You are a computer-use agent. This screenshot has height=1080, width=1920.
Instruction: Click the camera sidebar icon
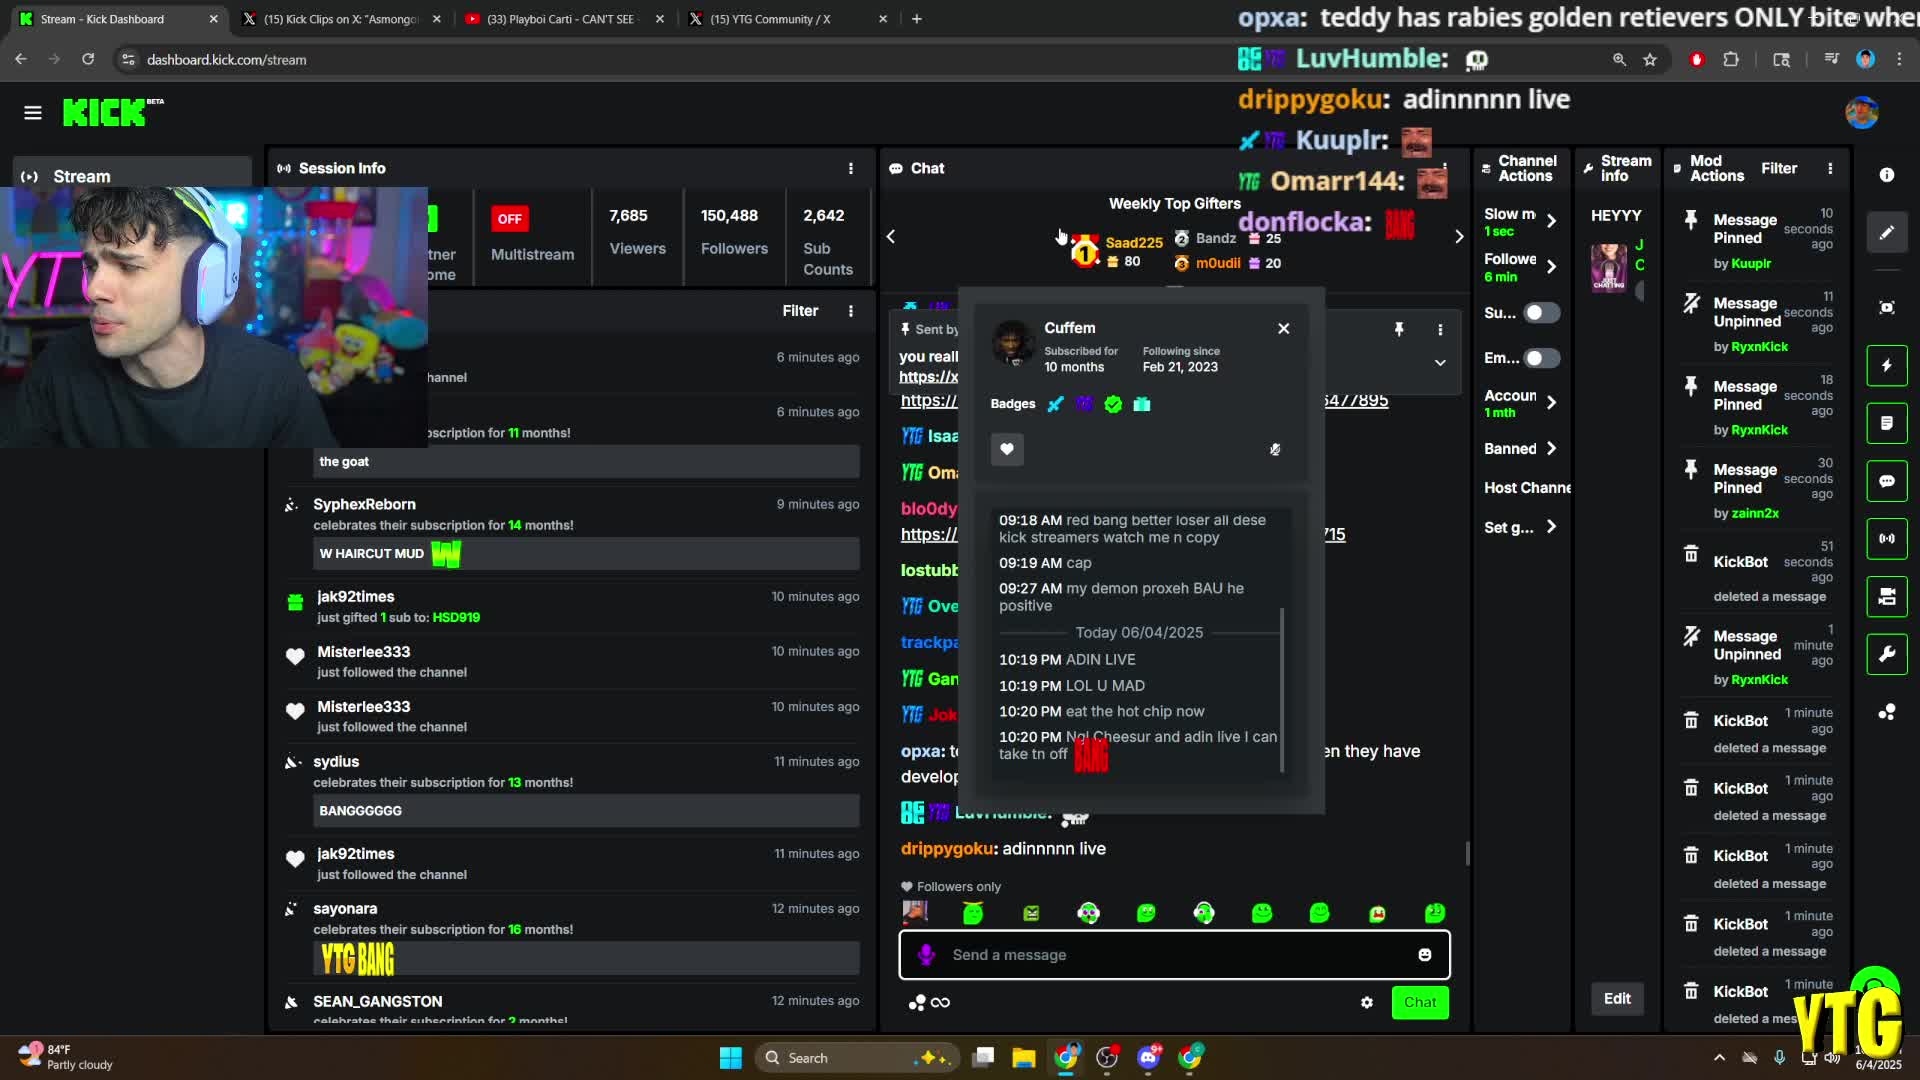[1887, 597]
